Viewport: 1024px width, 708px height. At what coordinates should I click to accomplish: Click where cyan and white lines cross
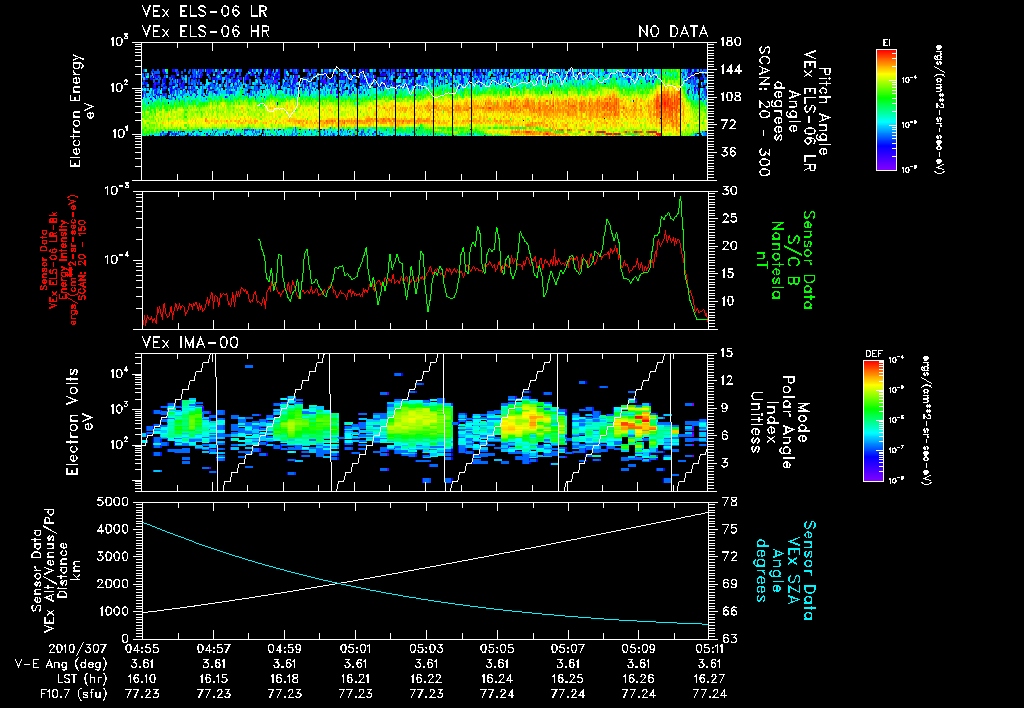coord(339,583)
